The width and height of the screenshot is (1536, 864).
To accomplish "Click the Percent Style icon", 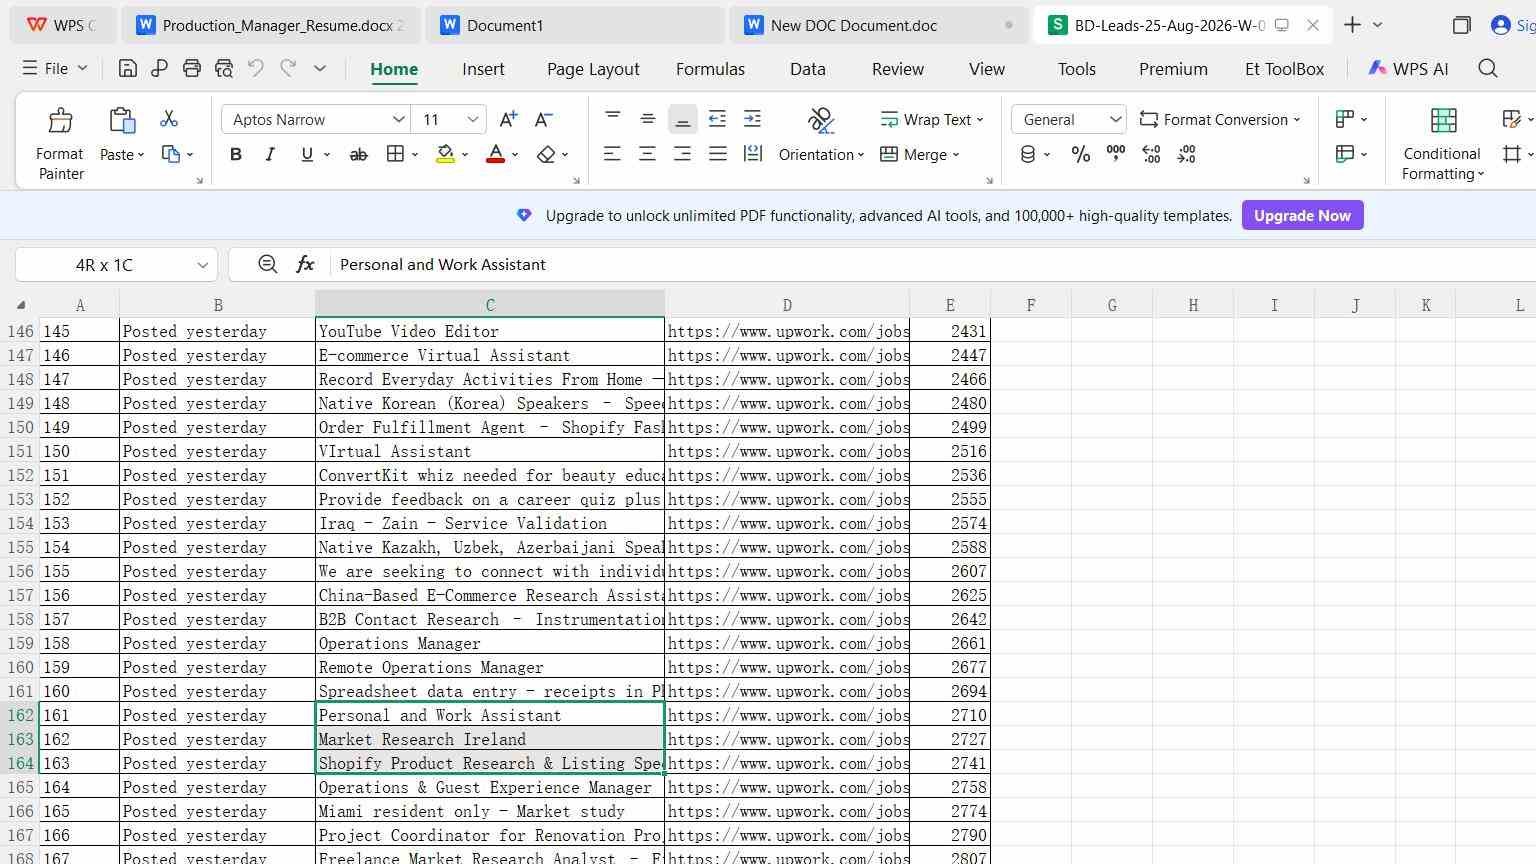I will point(1080,154).
